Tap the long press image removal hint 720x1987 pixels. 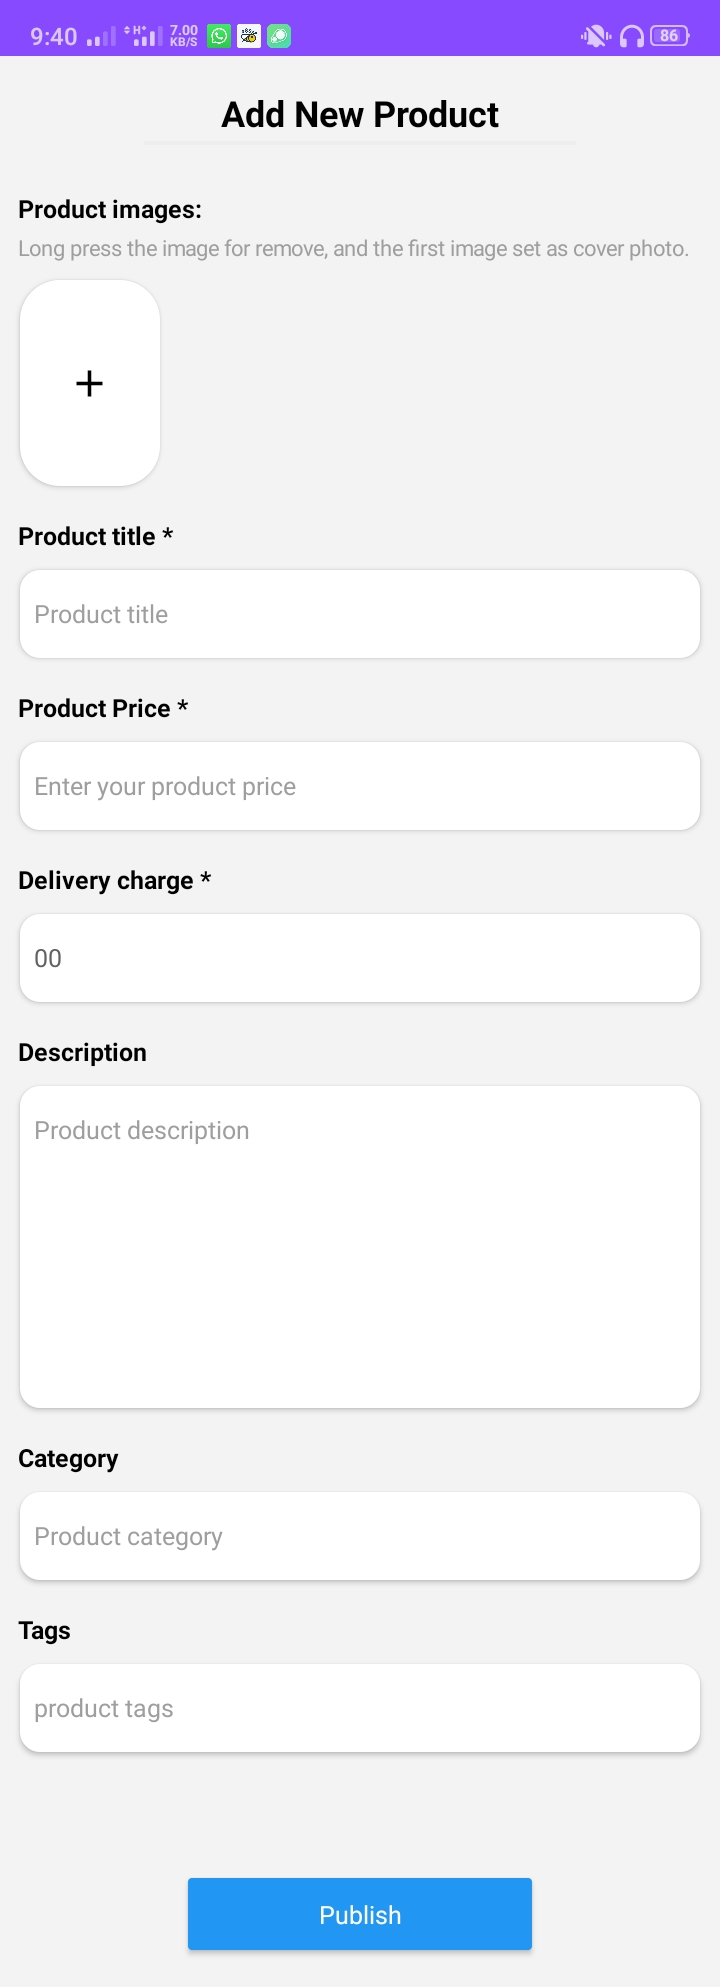pos(353,249)
